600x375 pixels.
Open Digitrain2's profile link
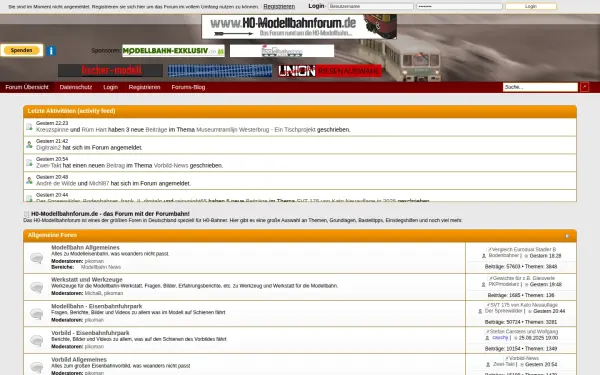(x=48, y=148)
